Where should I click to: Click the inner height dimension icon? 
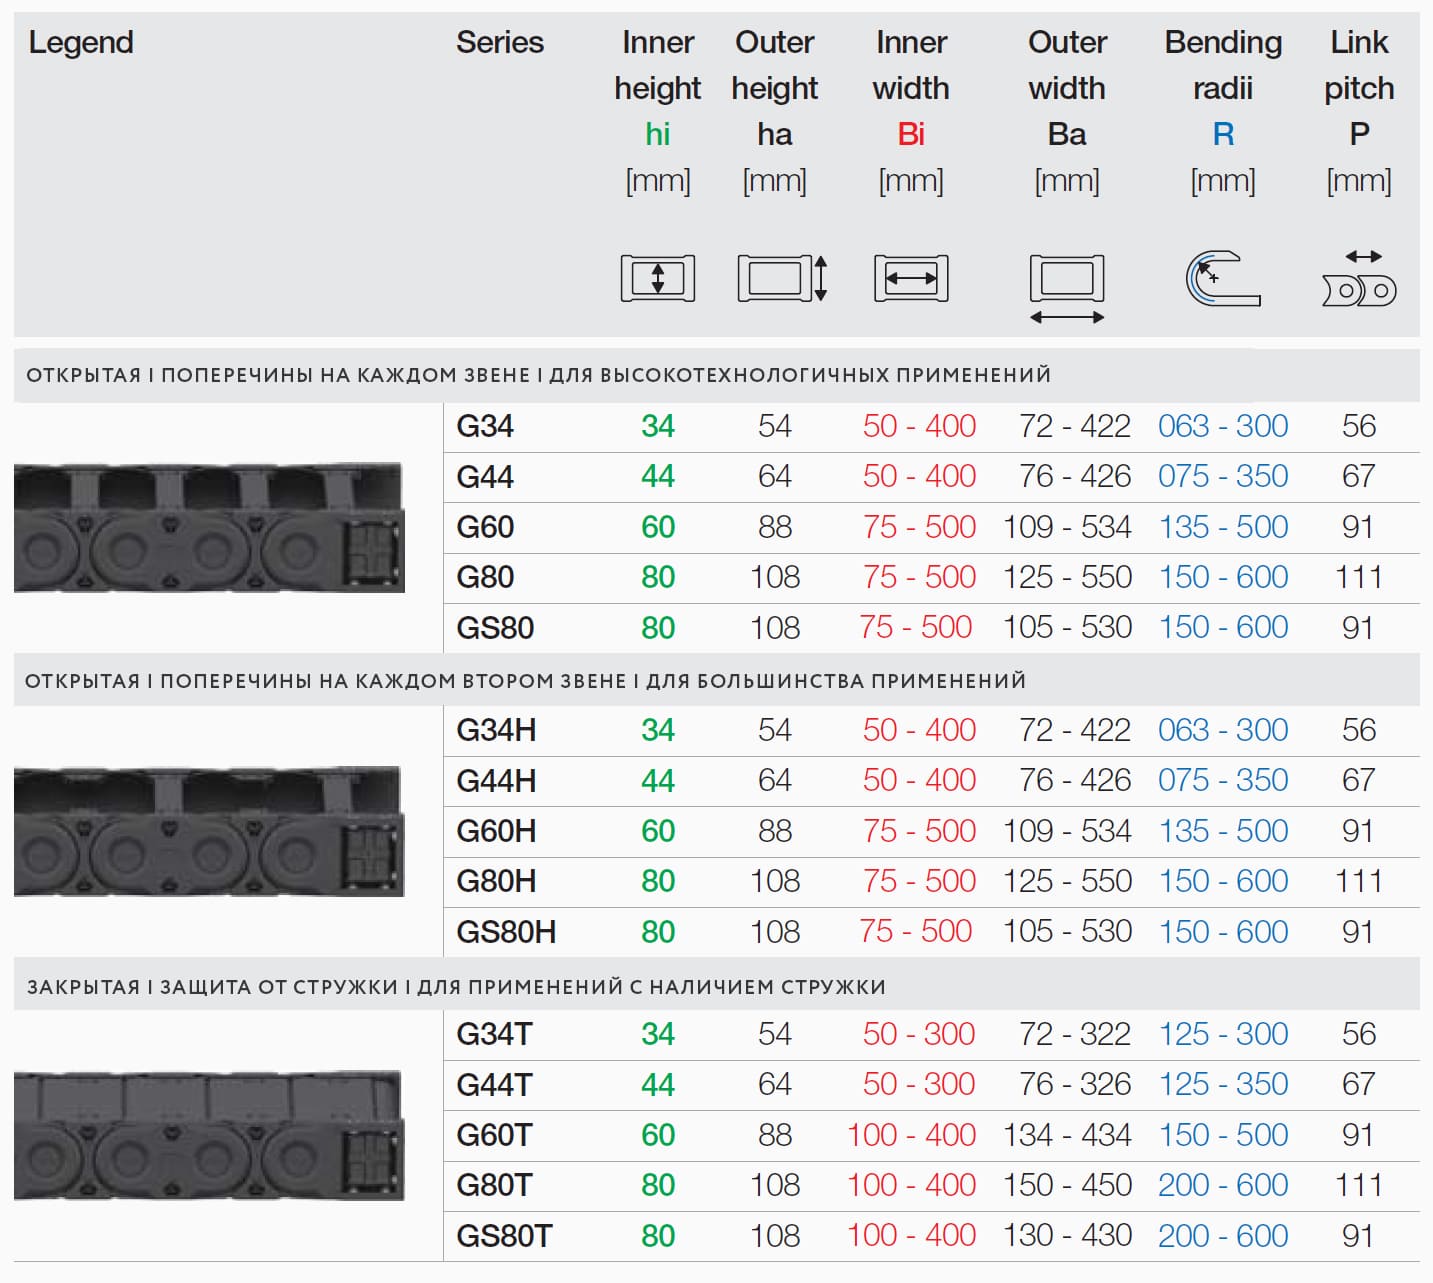coord(657,278)
